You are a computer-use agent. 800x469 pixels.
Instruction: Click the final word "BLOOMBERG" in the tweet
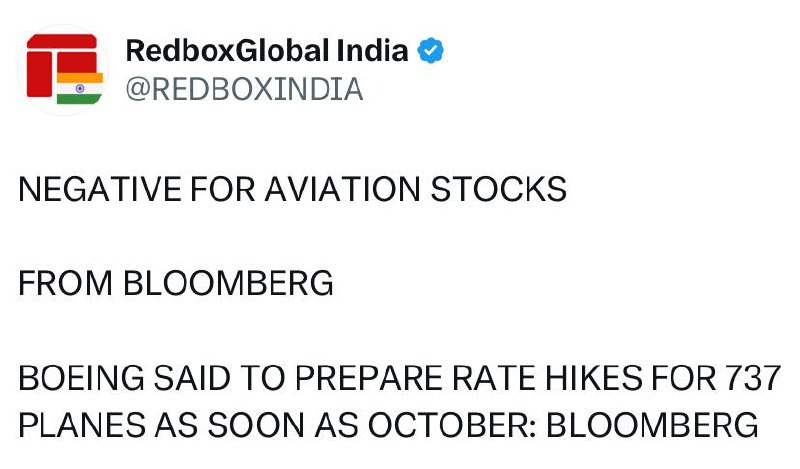click(x=654, y=427)
